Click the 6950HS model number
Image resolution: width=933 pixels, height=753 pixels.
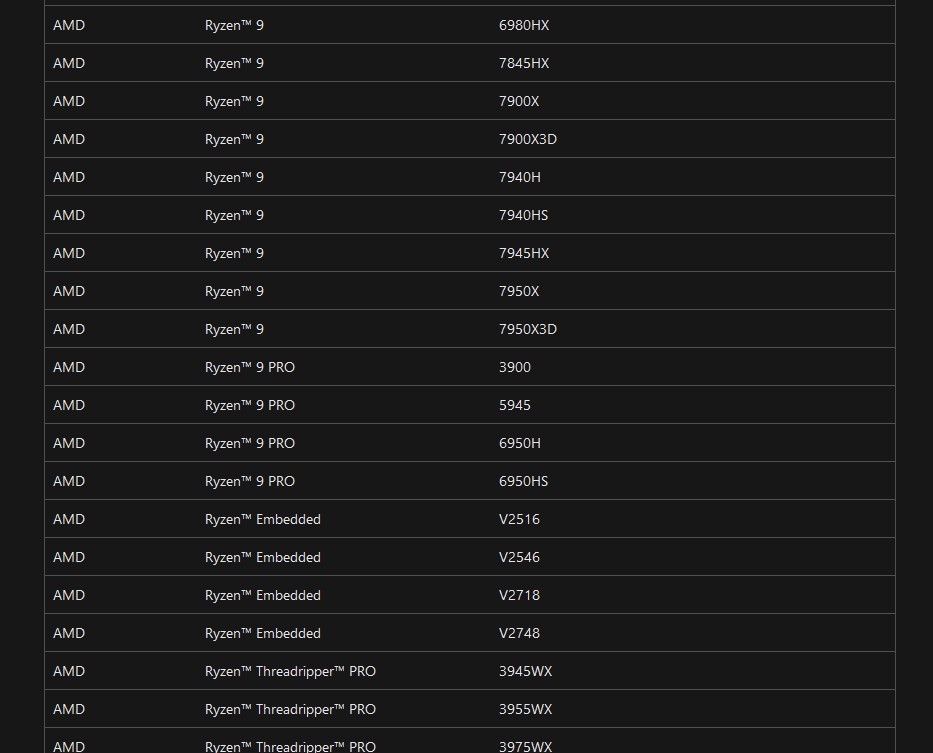[524, 481]
